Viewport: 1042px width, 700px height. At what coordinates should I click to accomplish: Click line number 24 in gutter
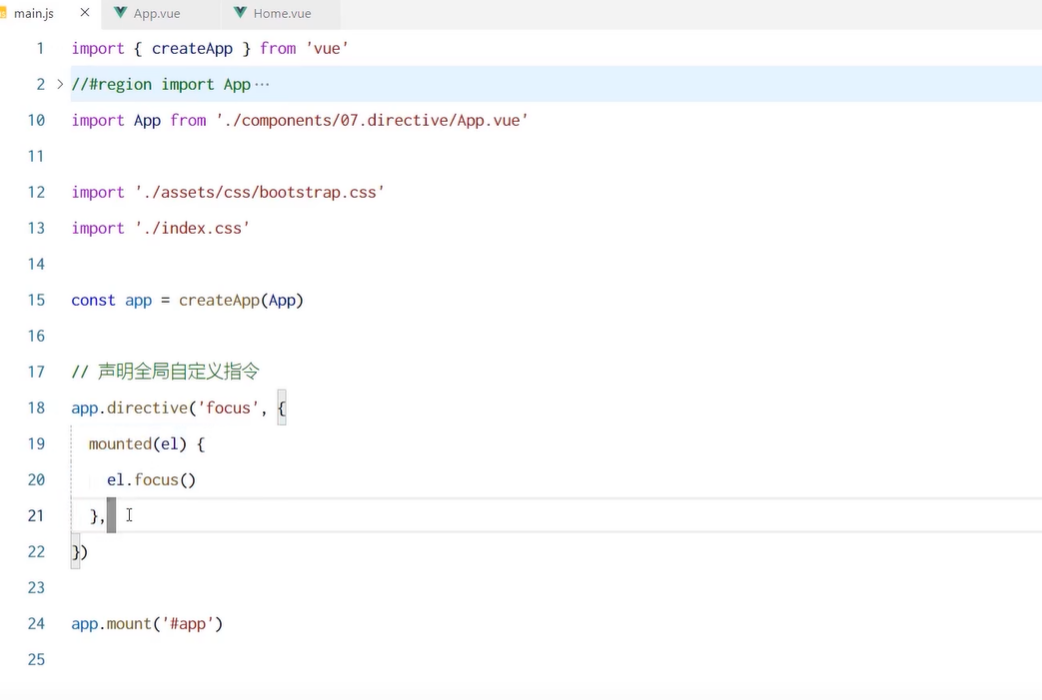[x=36, y=624]
